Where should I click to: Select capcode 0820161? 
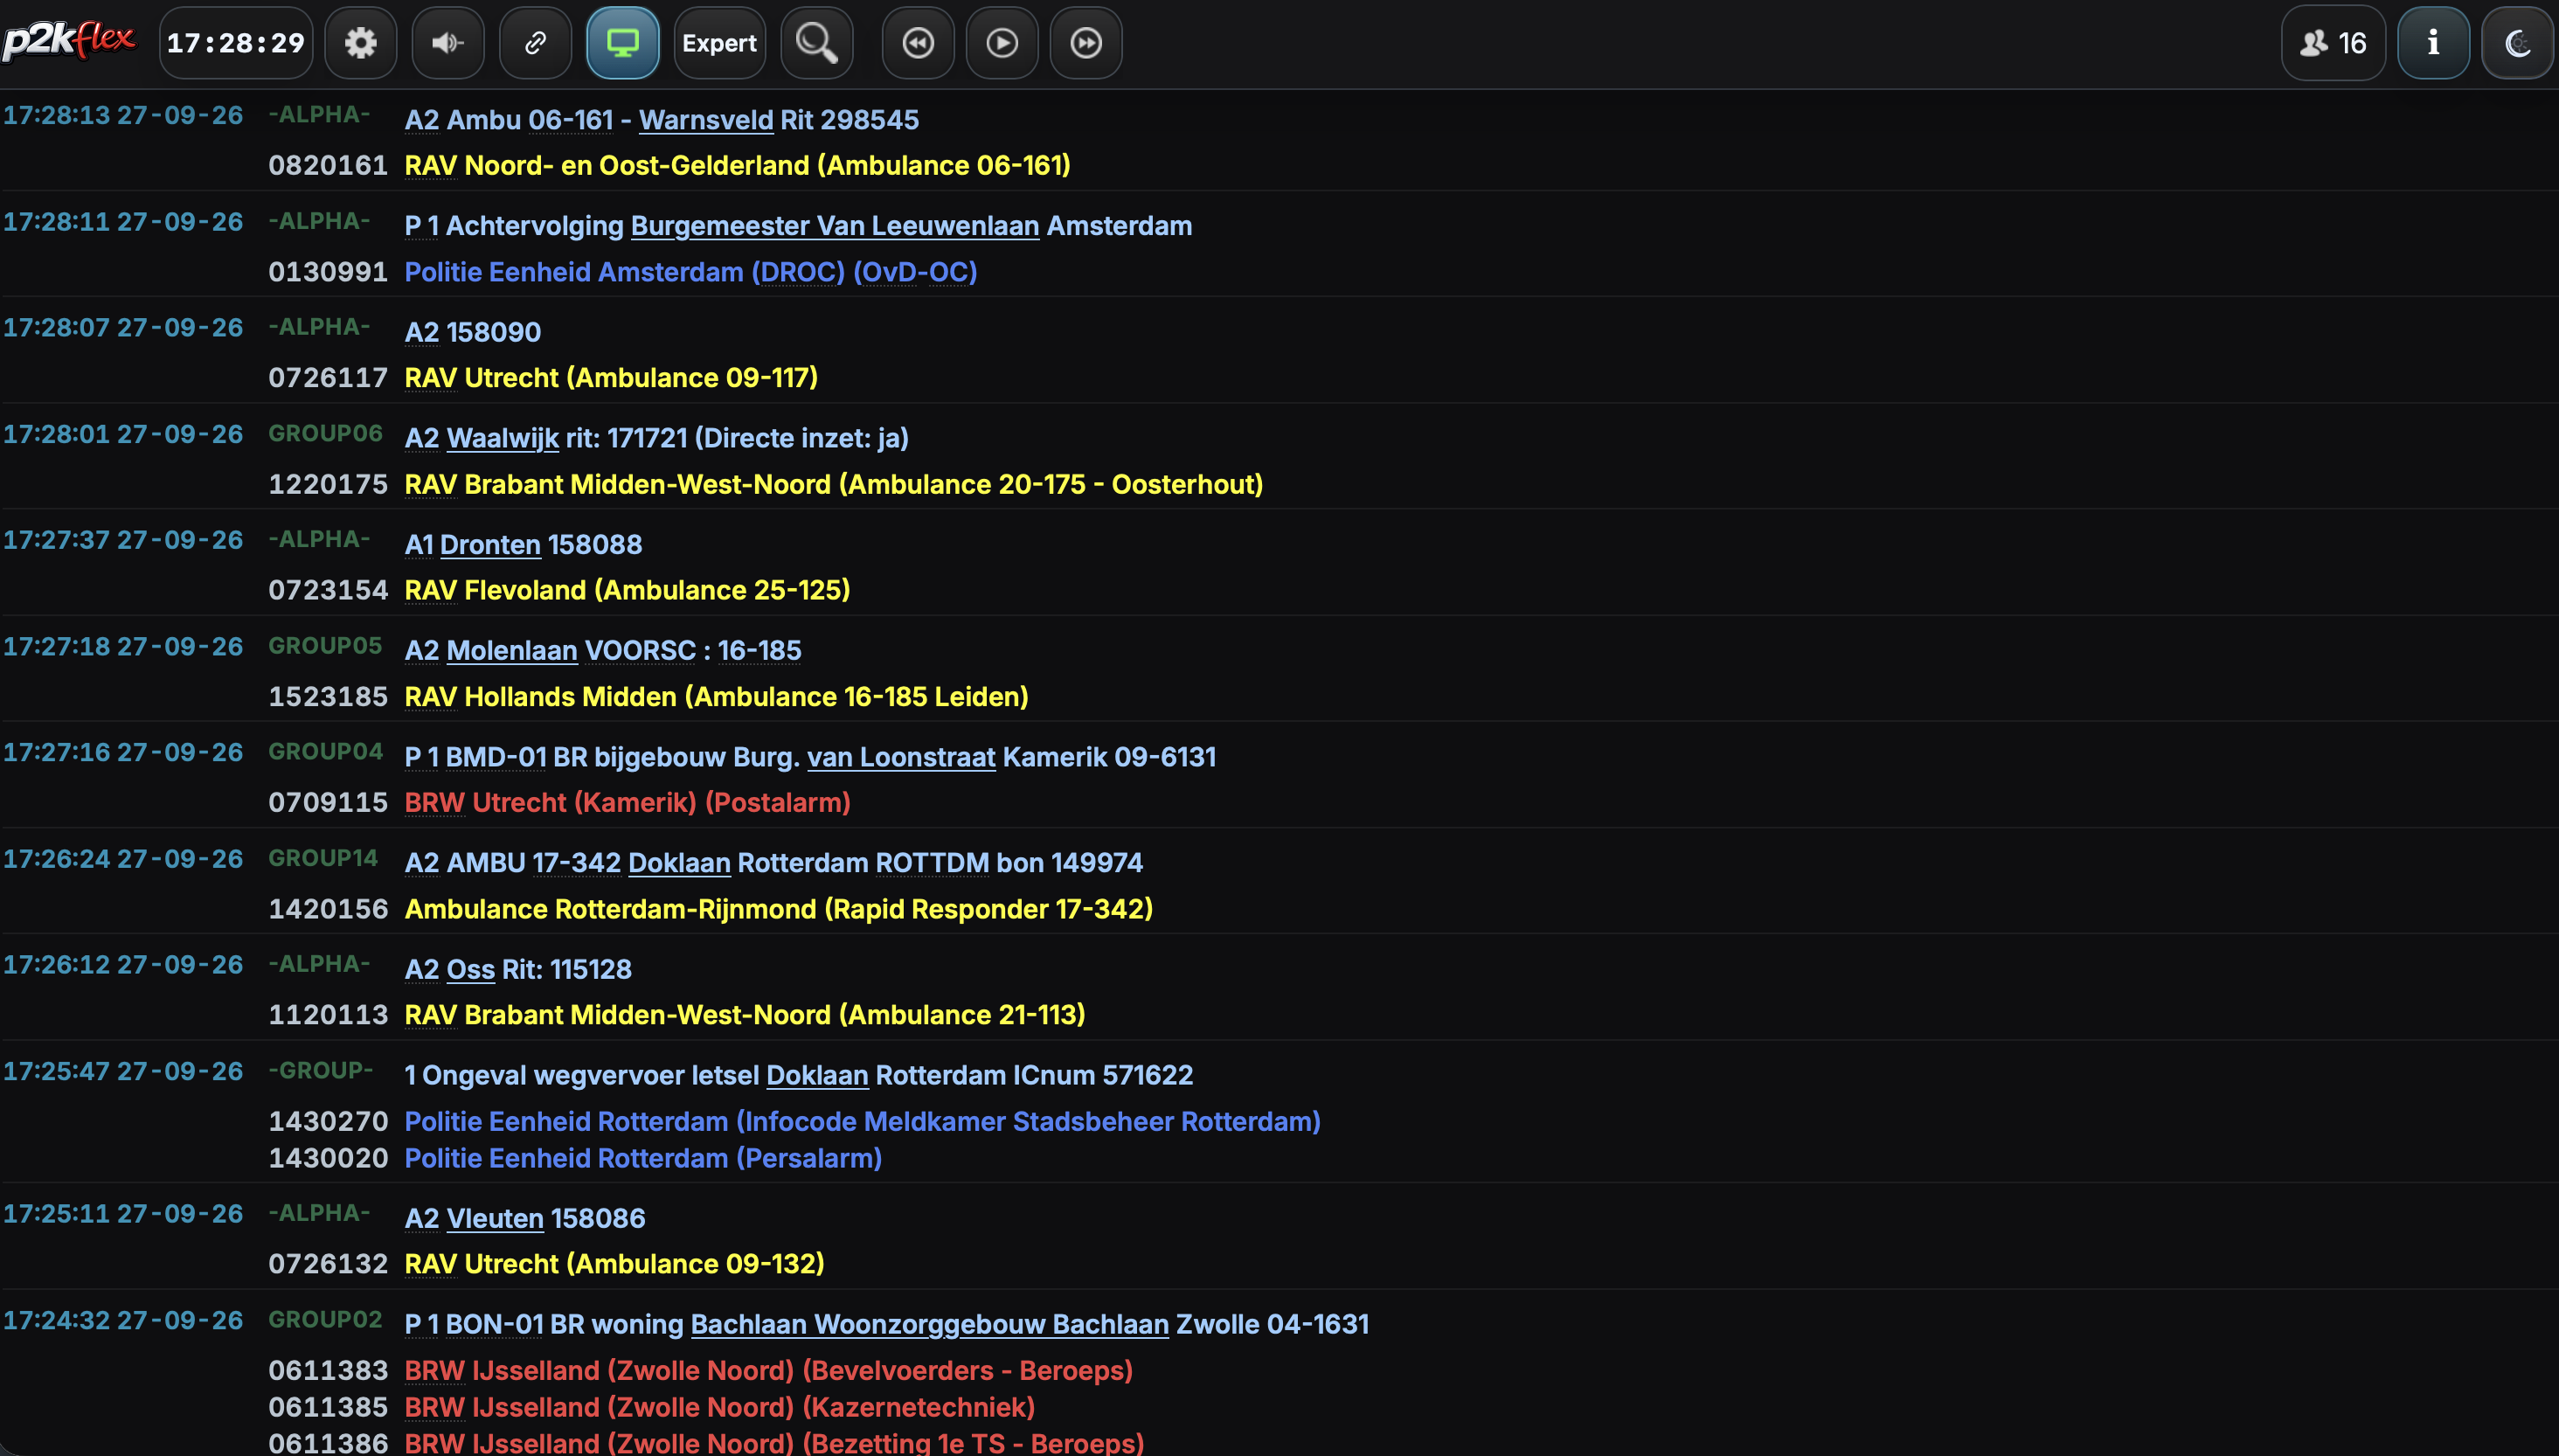[328, 166]
